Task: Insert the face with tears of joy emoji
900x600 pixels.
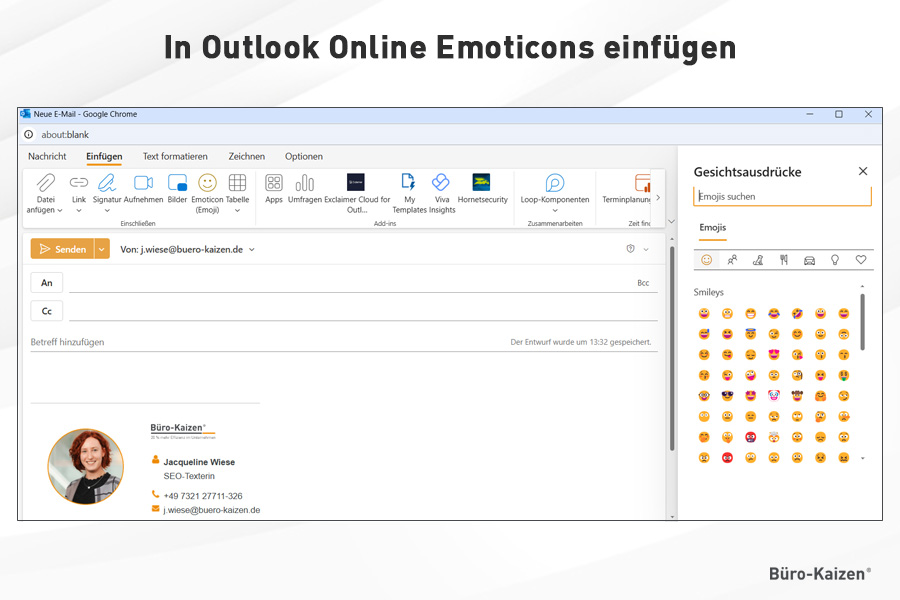Action: pyautogui.click(x=774, y=313)
